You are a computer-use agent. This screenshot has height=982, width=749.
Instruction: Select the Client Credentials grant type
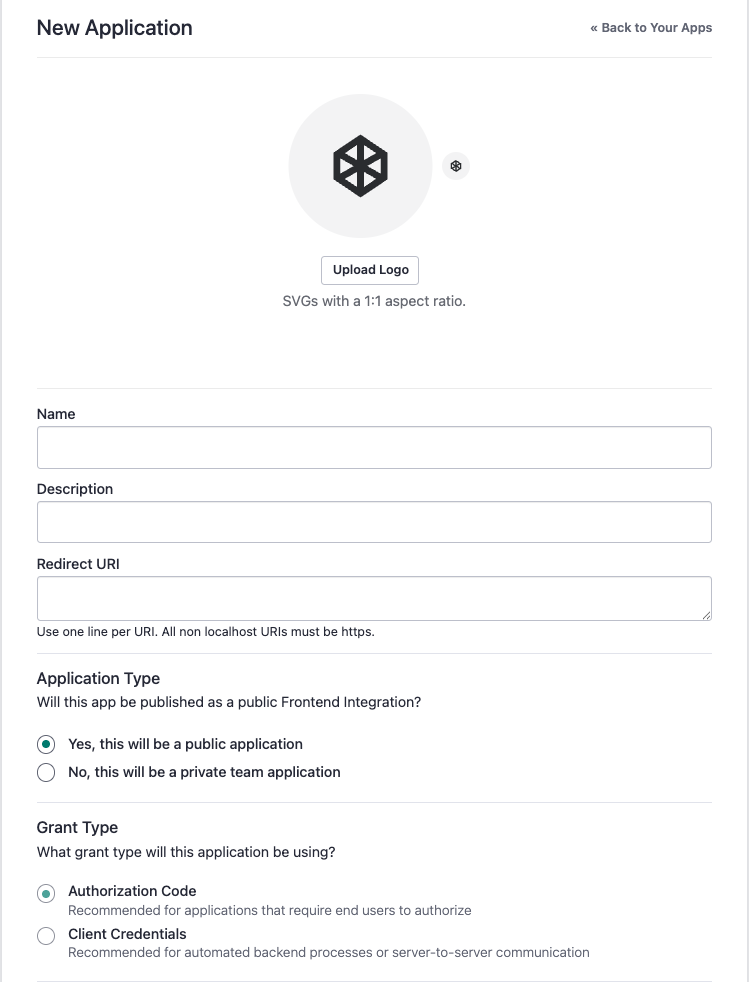click(46, 935)
